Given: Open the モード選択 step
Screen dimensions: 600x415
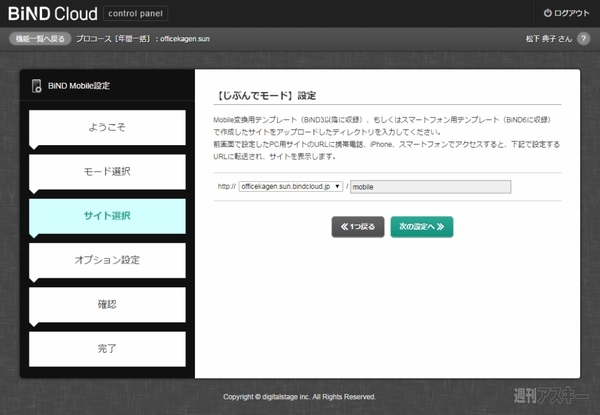Looking at the screenshot, I should pos(107,172).
